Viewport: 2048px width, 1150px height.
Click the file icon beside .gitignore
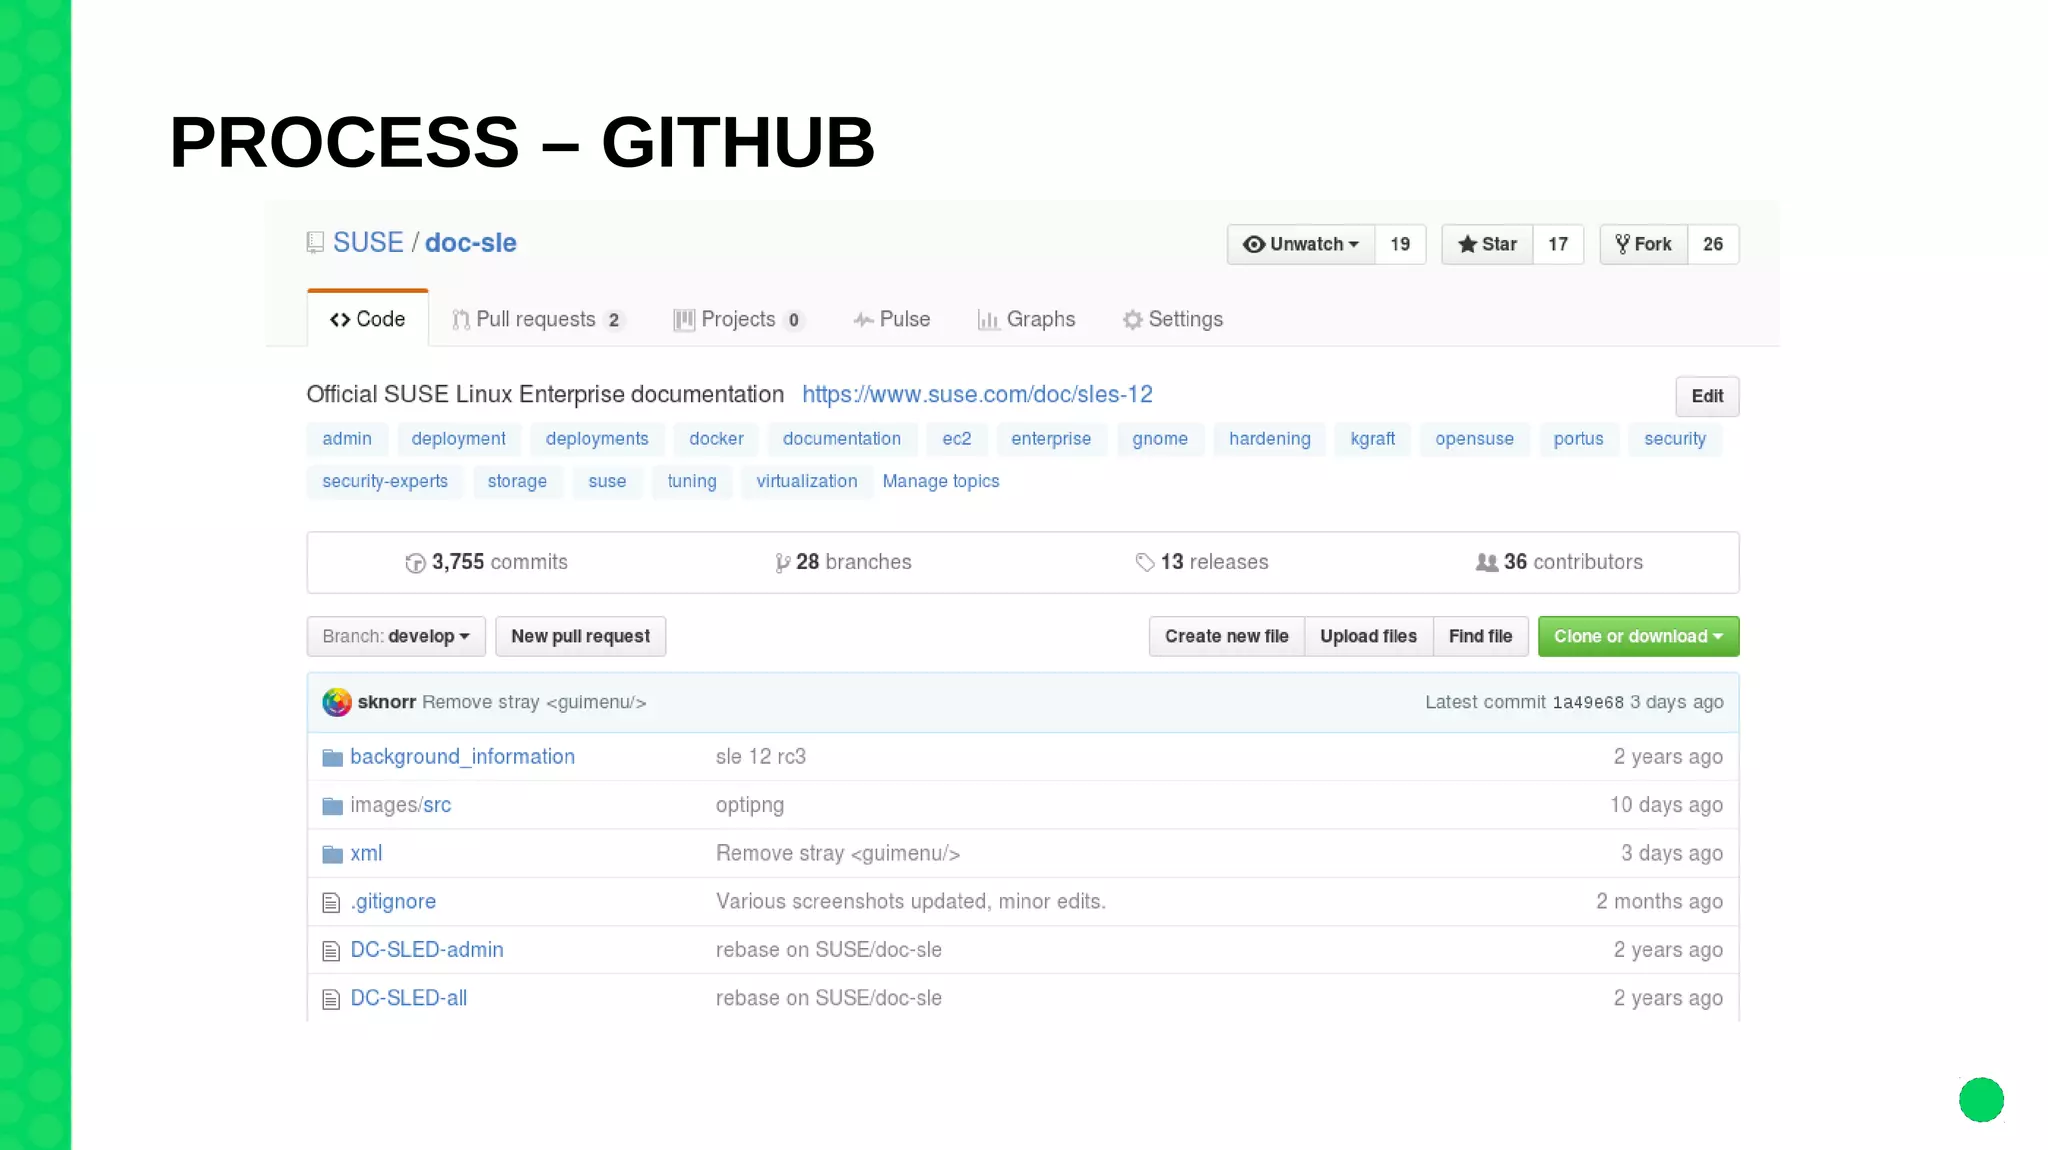[331, 903]
